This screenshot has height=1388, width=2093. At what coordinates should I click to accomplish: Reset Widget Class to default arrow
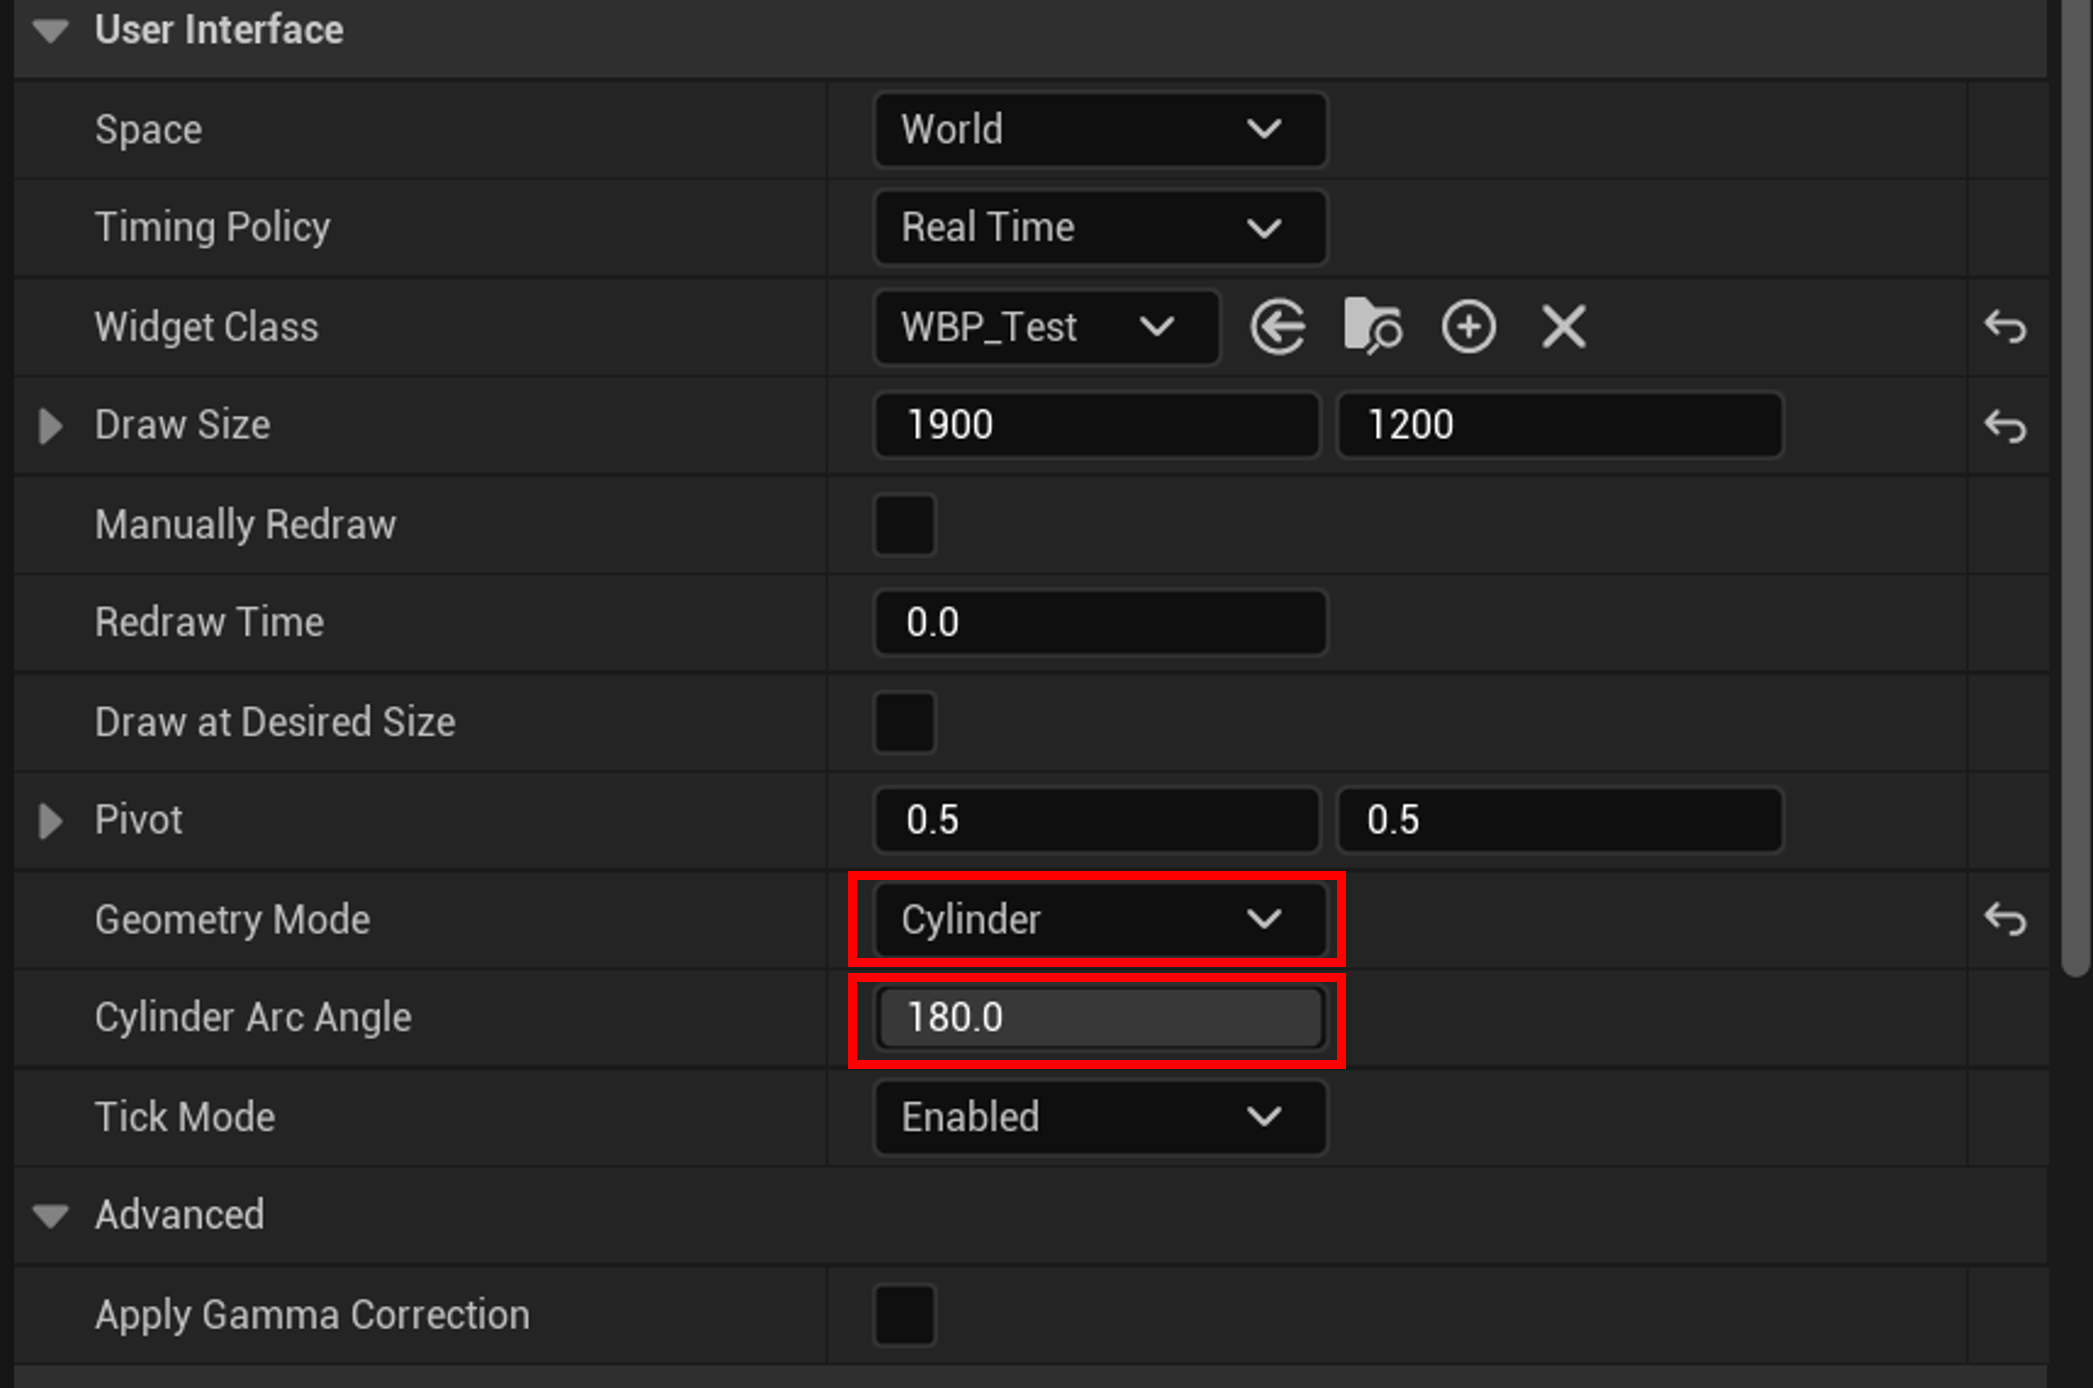[2005, 327]
